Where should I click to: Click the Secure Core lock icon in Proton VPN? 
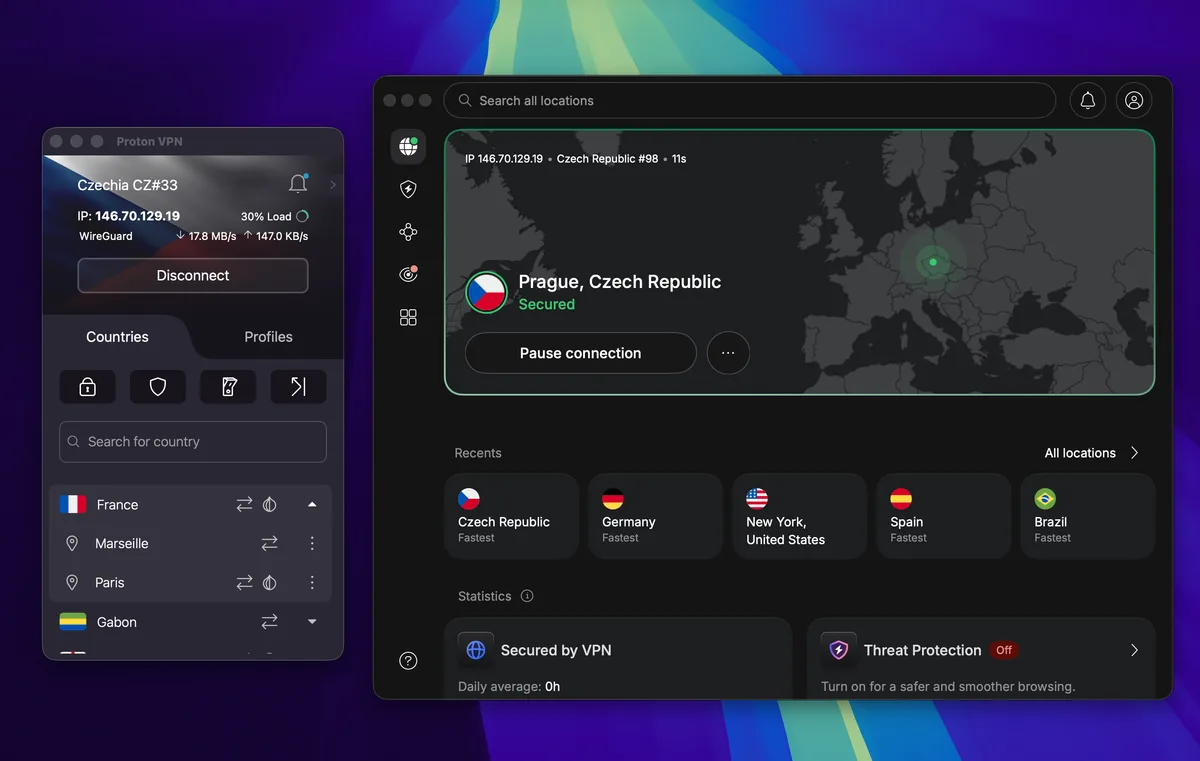click(x=87, y=387)
